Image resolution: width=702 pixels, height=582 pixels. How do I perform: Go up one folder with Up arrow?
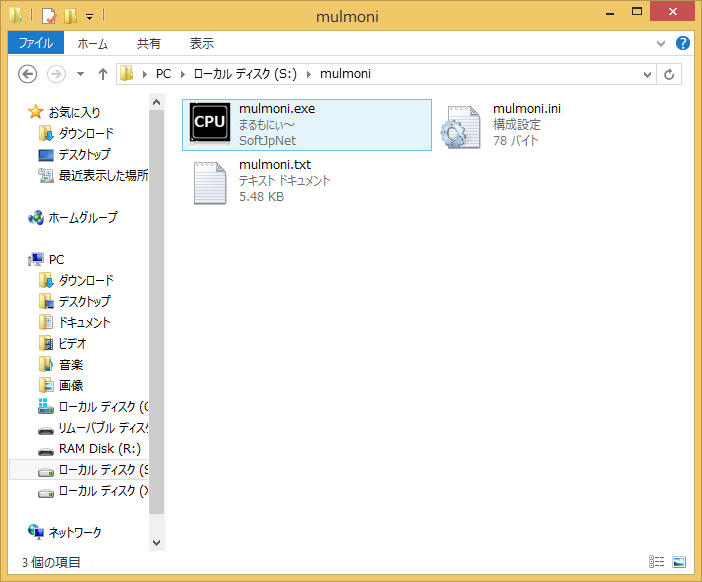(x=102, y=74)
